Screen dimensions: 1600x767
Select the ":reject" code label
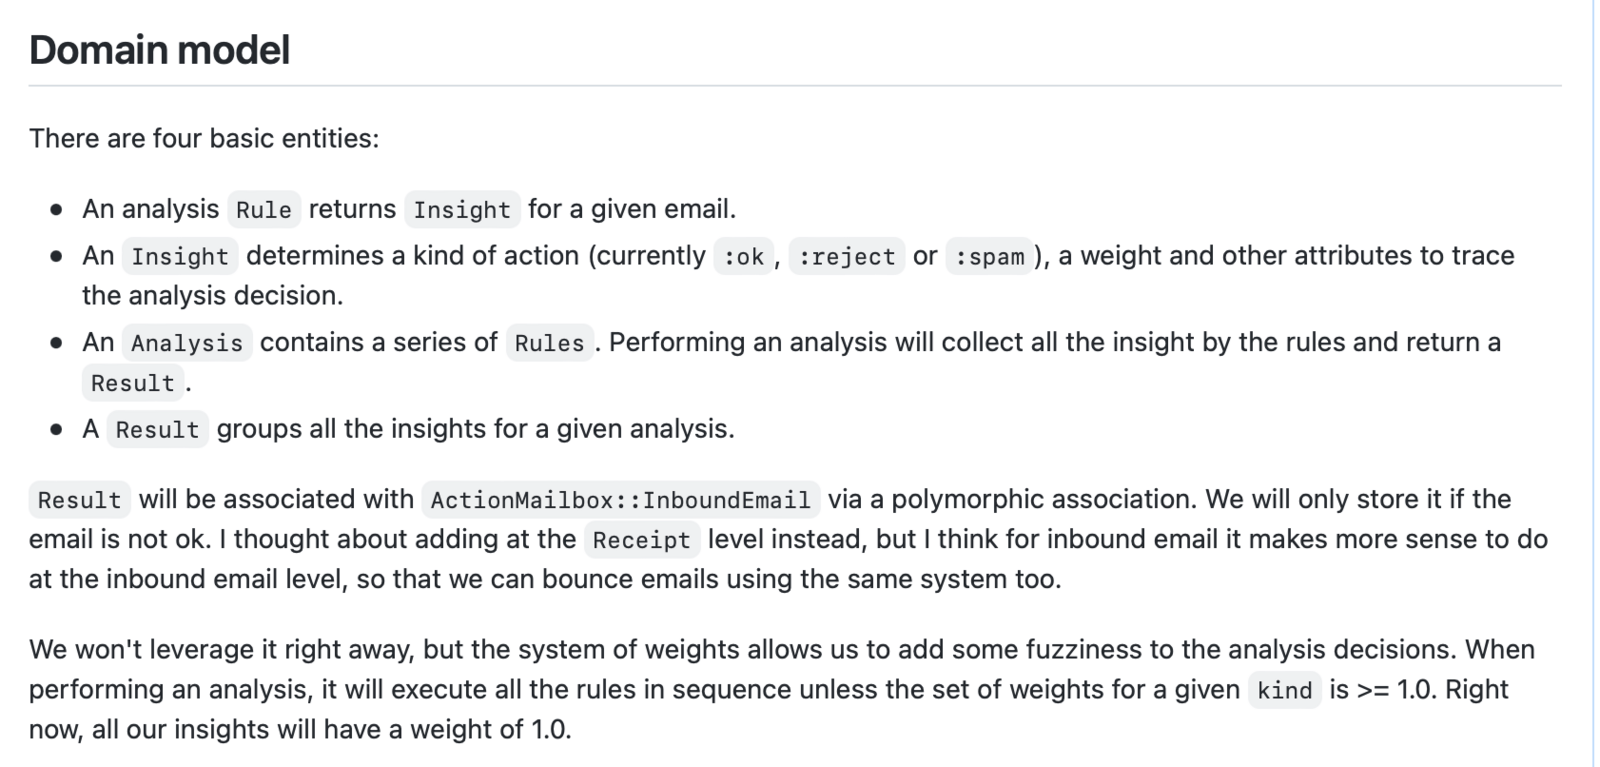pos(847,257)
